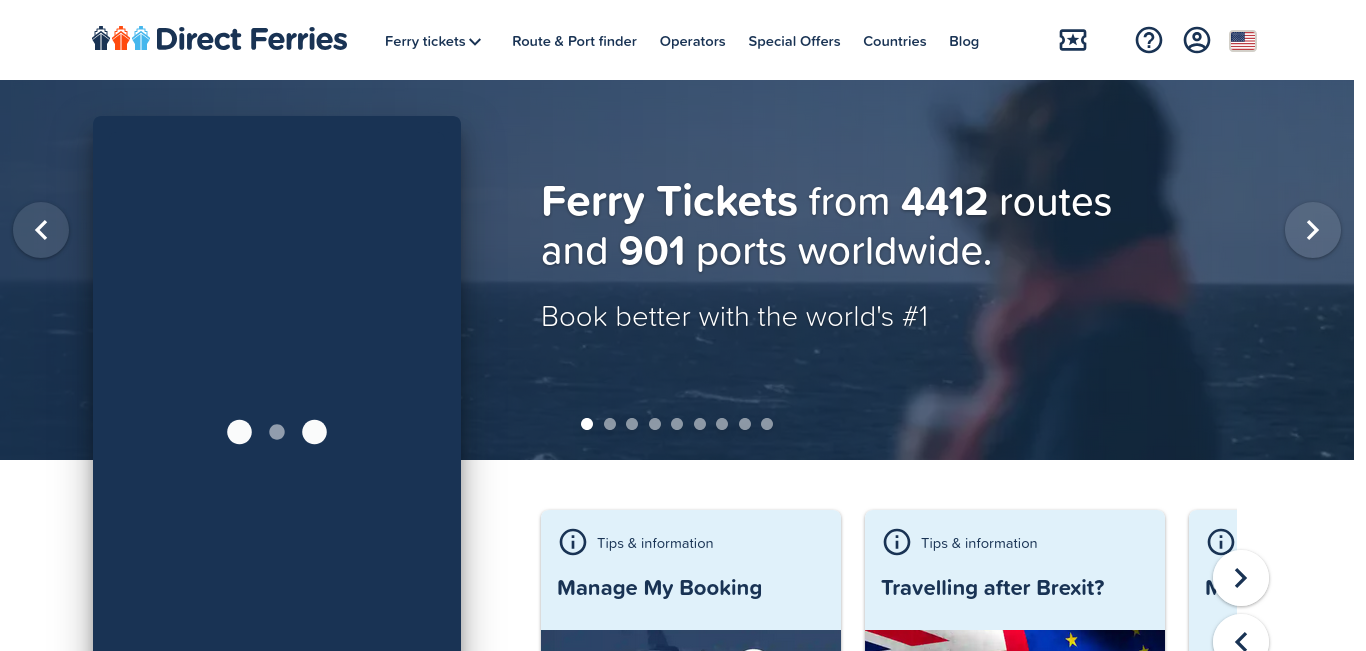The height and width of the screenshot is (651, 1366).
Task: Go to previous hero banner slide
Action: pos(41,230)
